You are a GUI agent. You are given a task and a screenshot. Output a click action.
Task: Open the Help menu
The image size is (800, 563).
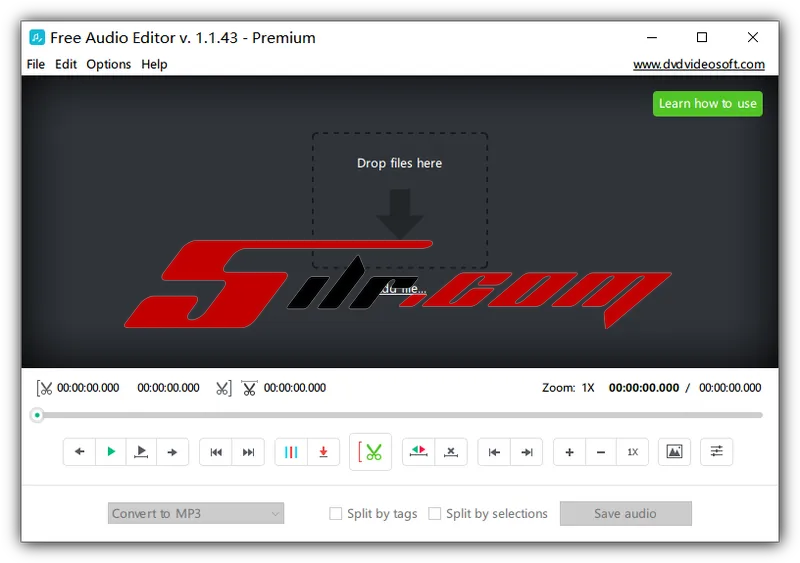click(x=154, y=64)
